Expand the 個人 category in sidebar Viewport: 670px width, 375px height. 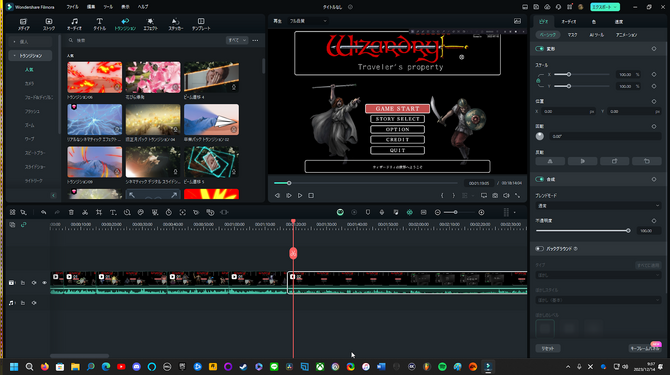[x=15, y=41]
